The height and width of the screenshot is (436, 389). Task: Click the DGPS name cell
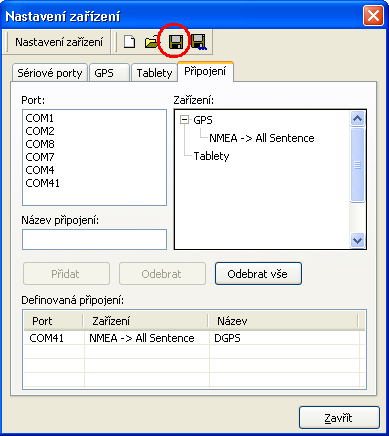click(227, 338)
